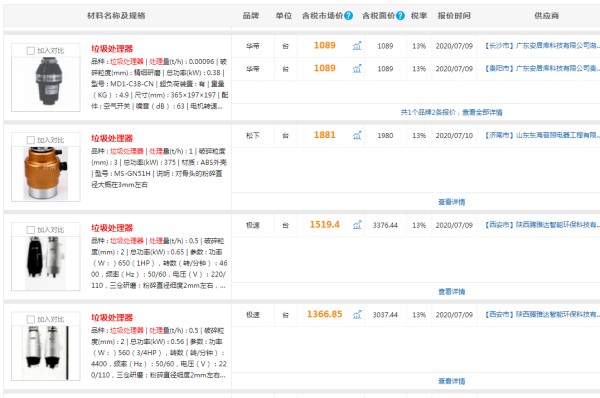Click list price 1980
Screen dimensions: 600x398
385,135
